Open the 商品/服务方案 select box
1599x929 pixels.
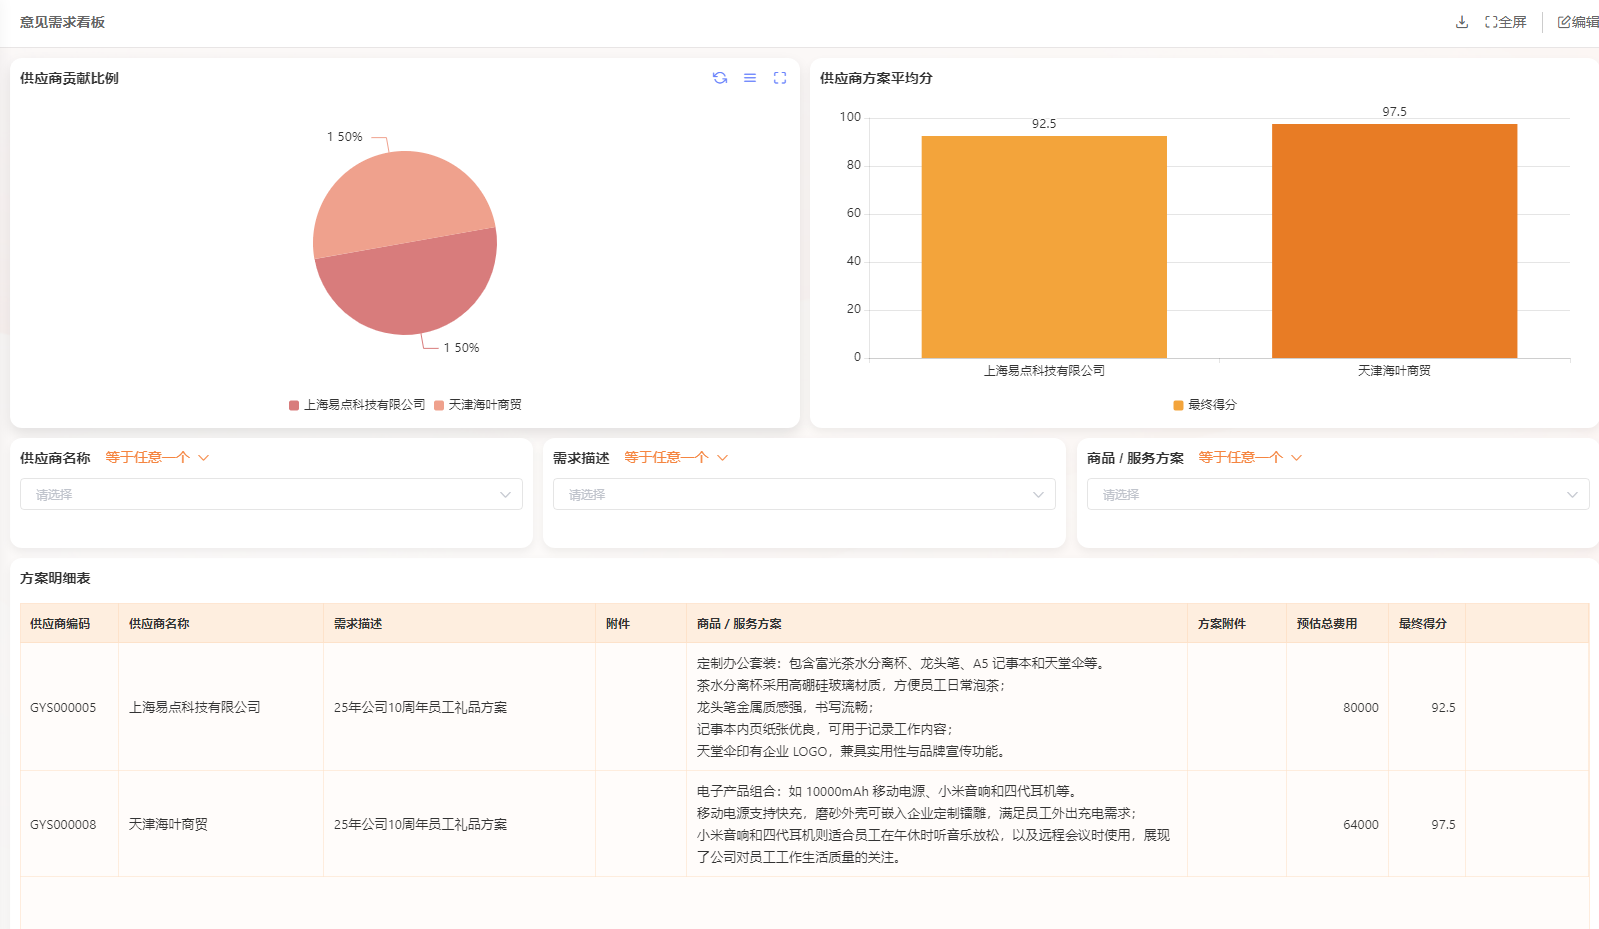(x=1337, y=494)
